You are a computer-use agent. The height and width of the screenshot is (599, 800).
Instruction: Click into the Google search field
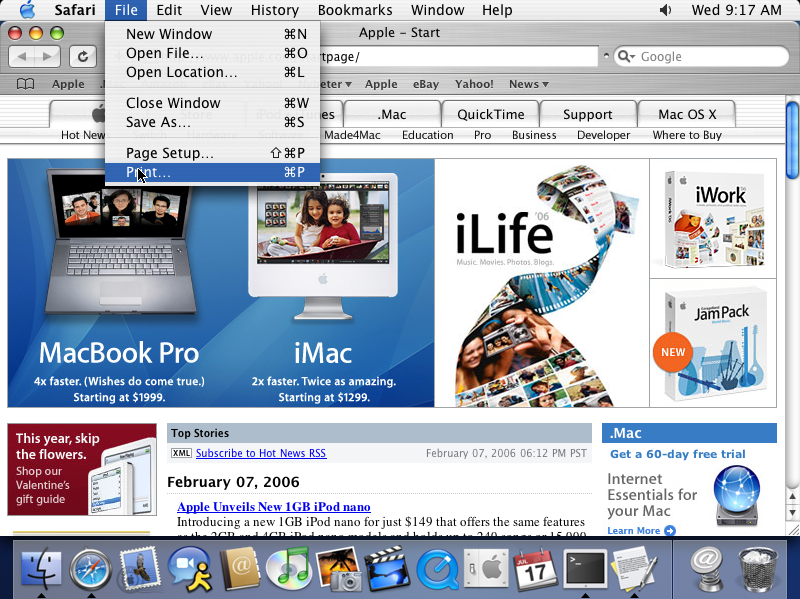[702, 56]
